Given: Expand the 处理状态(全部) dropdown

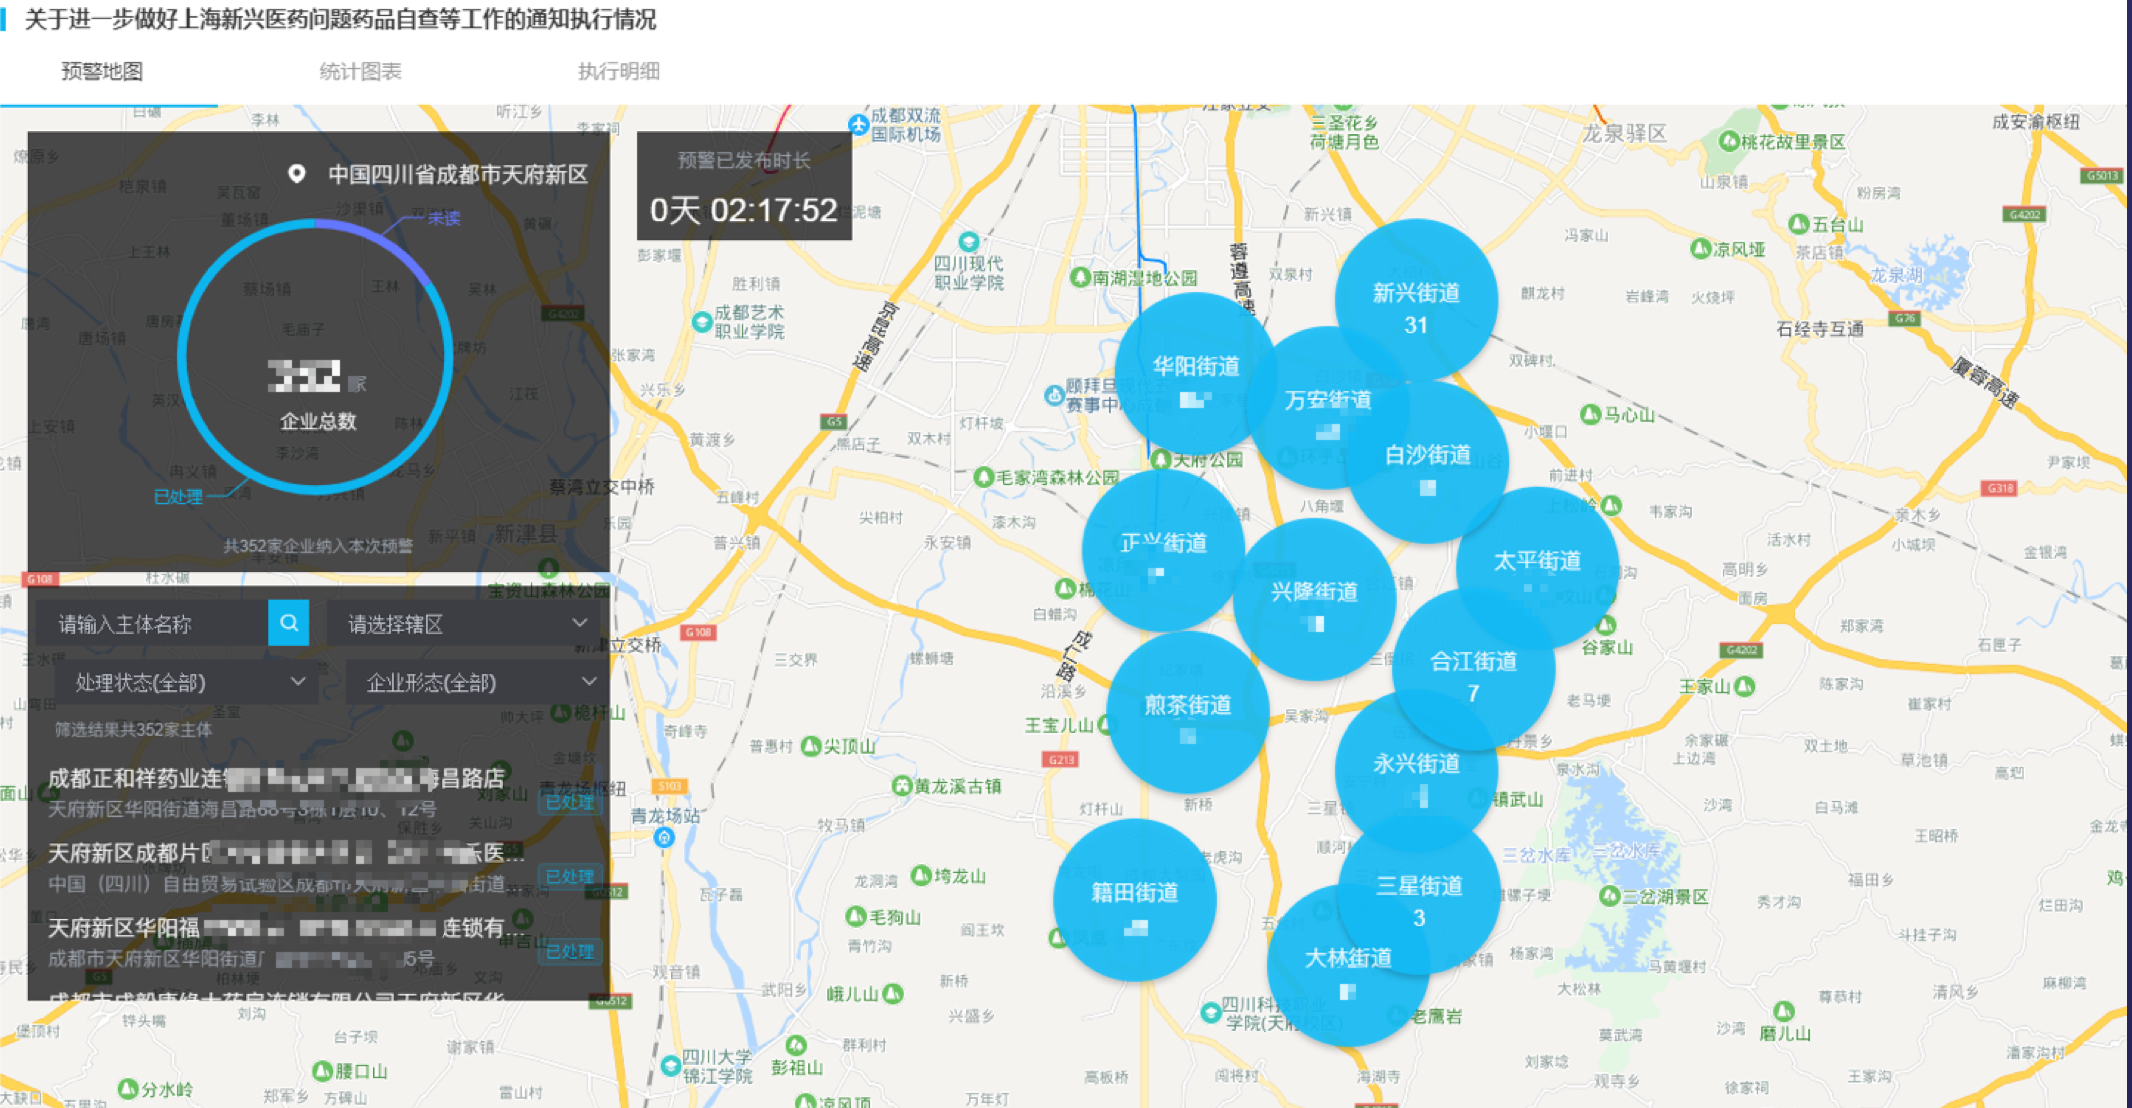Looking at the screenshot, I should pos(186,682).
